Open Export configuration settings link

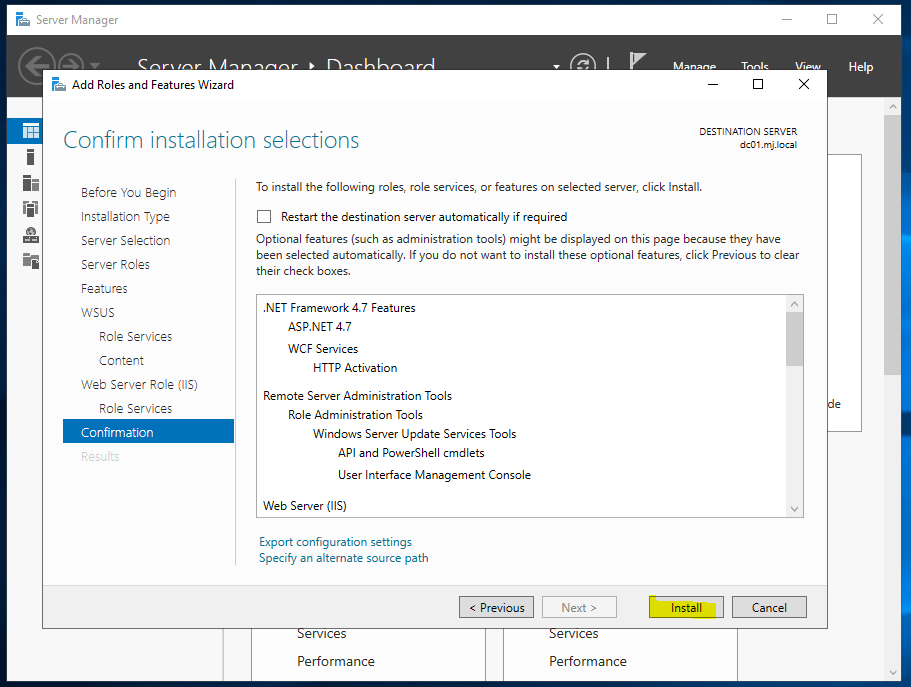(x=335, y=542)
